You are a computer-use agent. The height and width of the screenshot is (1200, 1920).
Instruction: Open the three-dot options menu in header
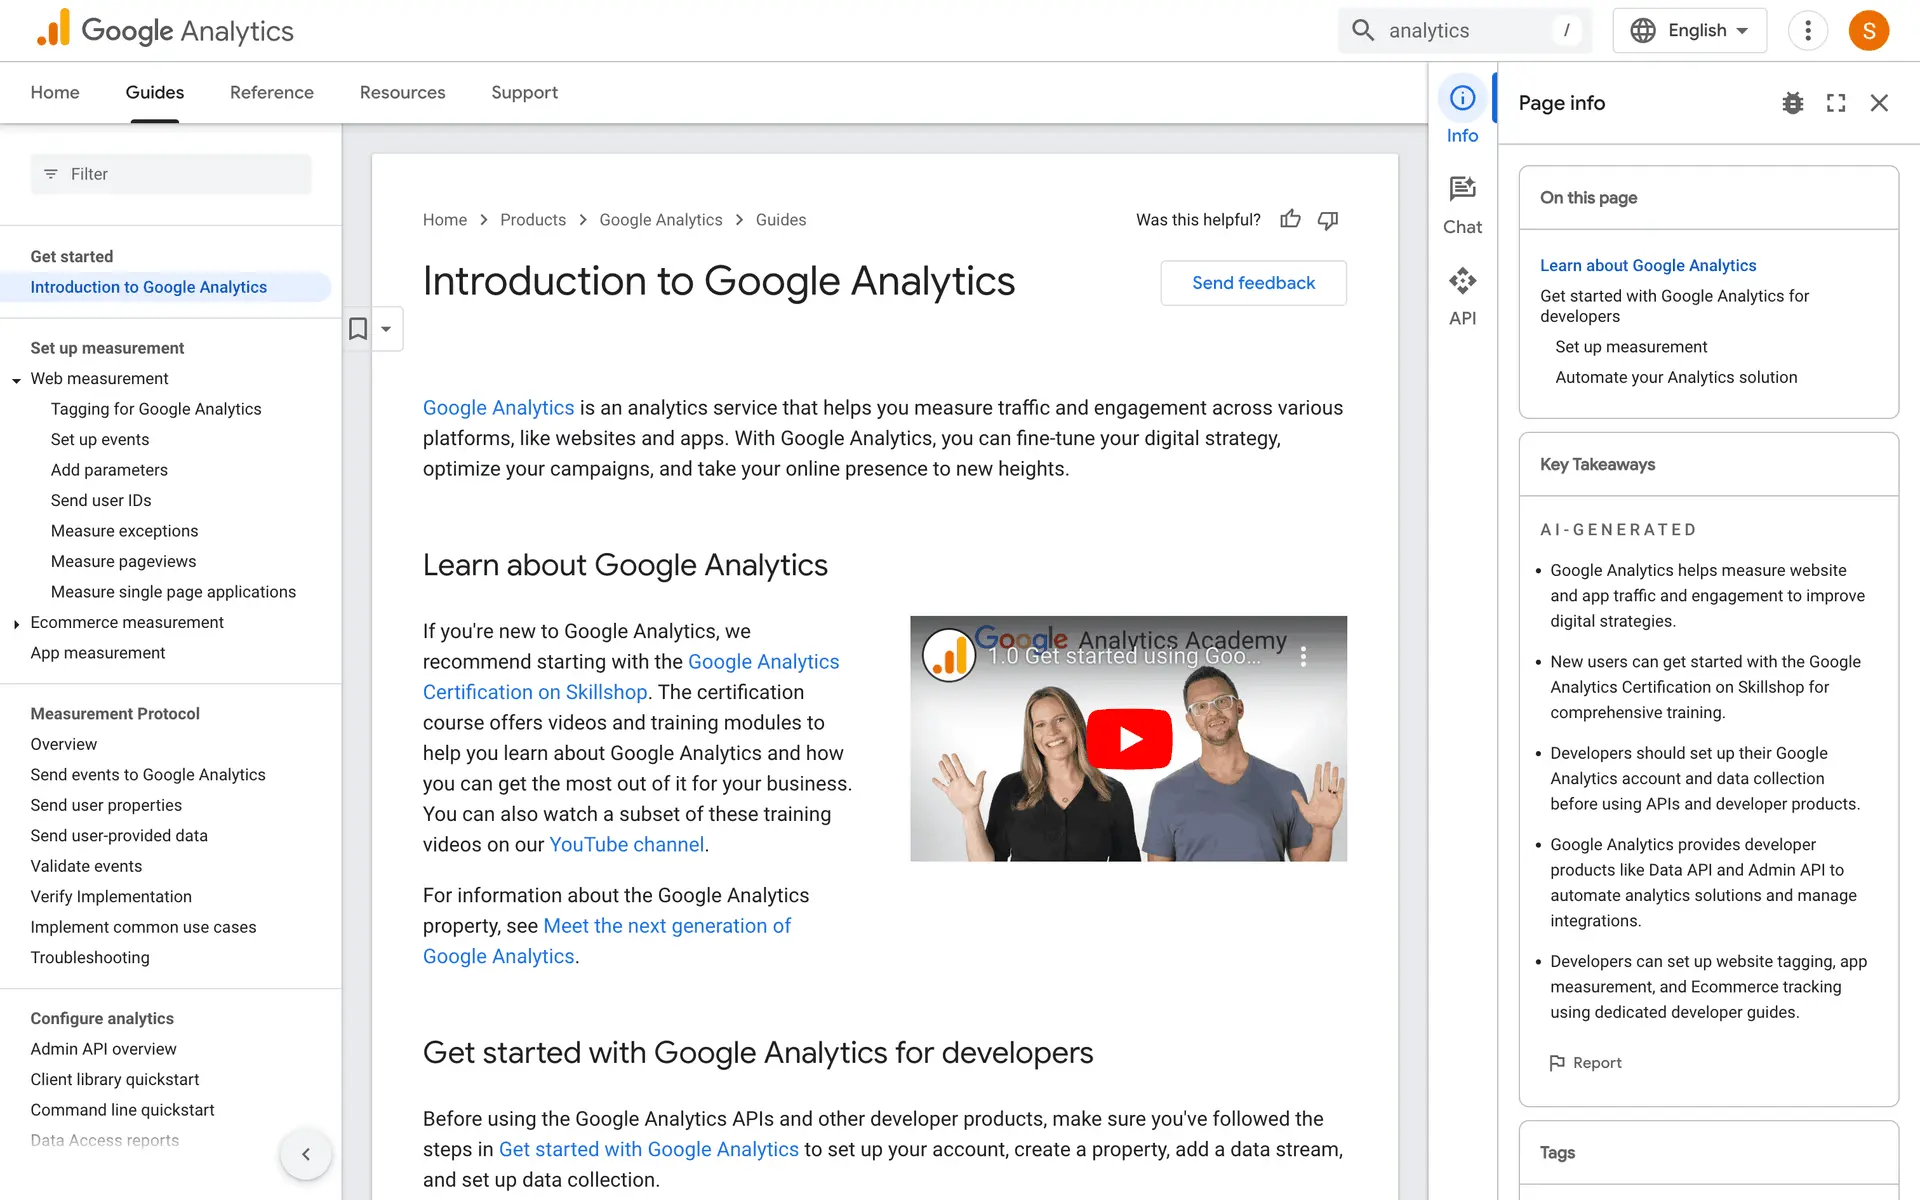[x=1807, y=30]
